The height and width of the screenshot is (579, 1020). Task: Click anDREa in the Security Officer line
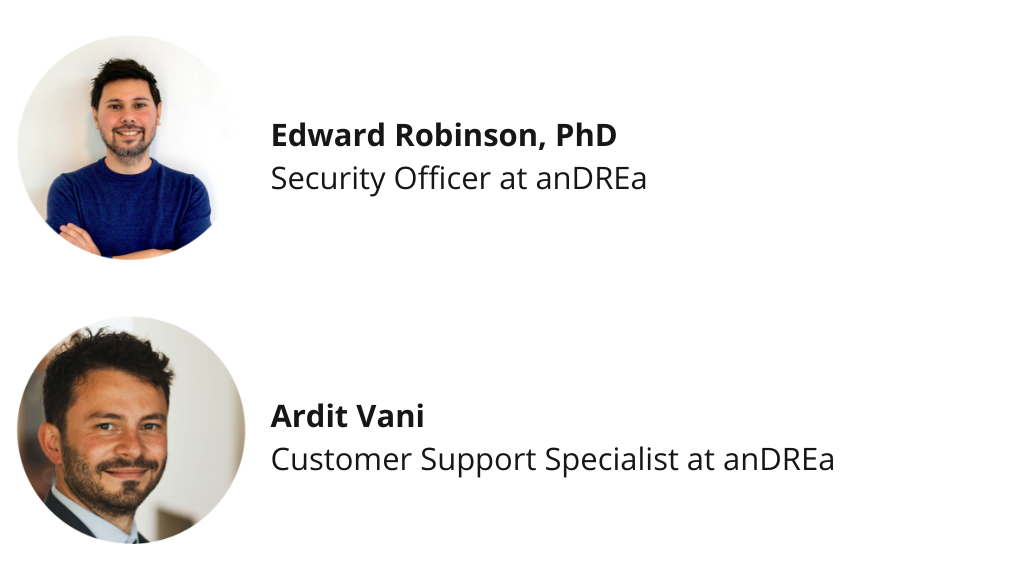(591, 178)
